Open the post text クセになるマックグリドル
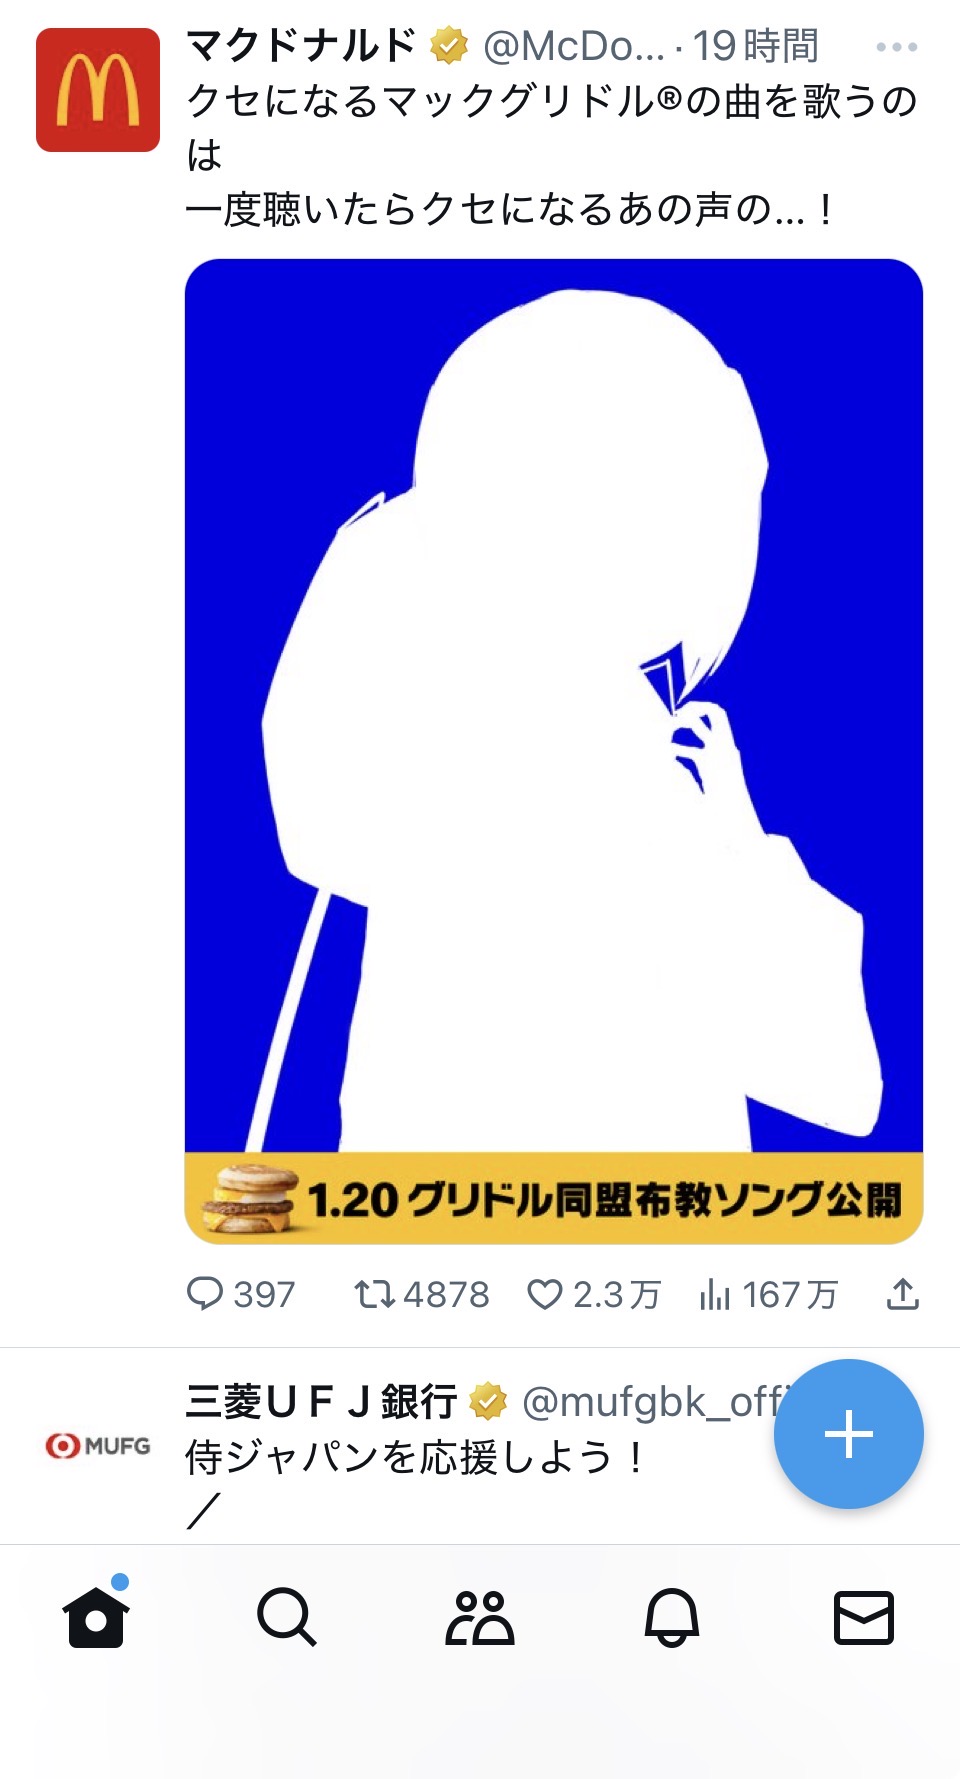This screenshot has width=960, height=1779. (552, 155)
